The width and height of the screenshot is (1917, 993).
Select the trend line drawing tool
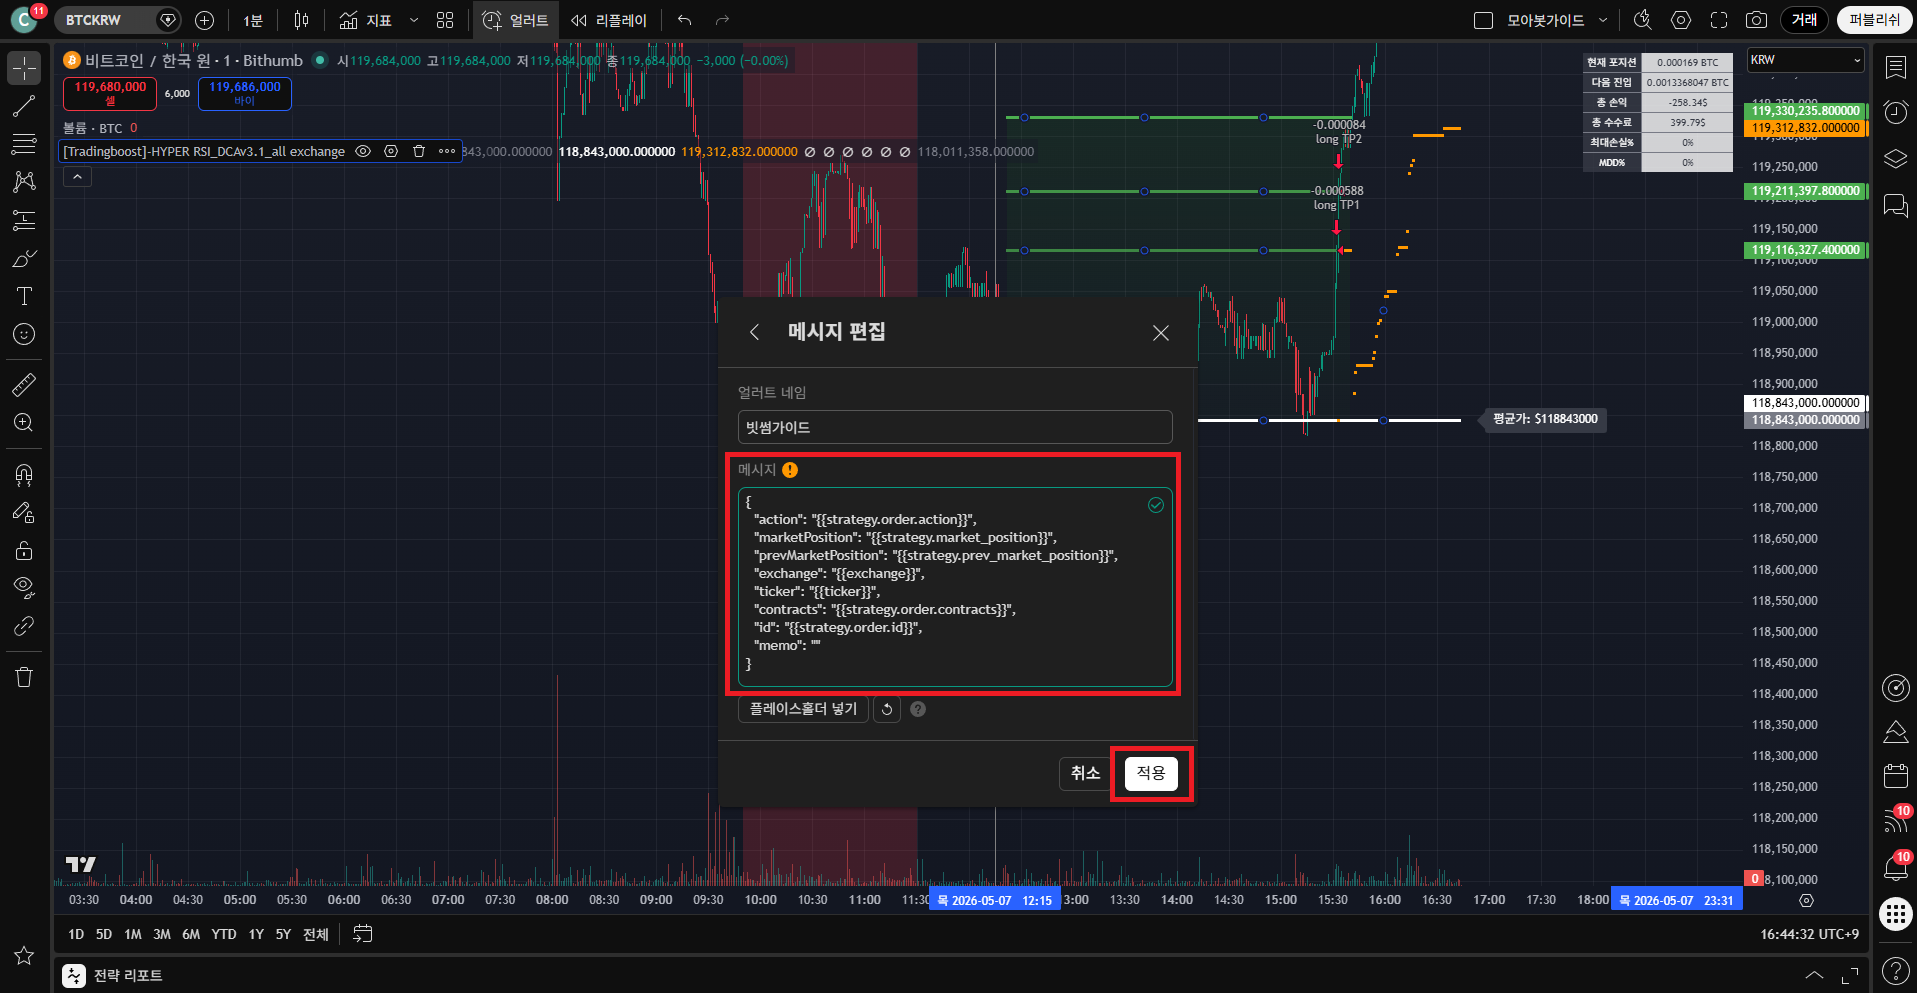(x=24, y=106)
